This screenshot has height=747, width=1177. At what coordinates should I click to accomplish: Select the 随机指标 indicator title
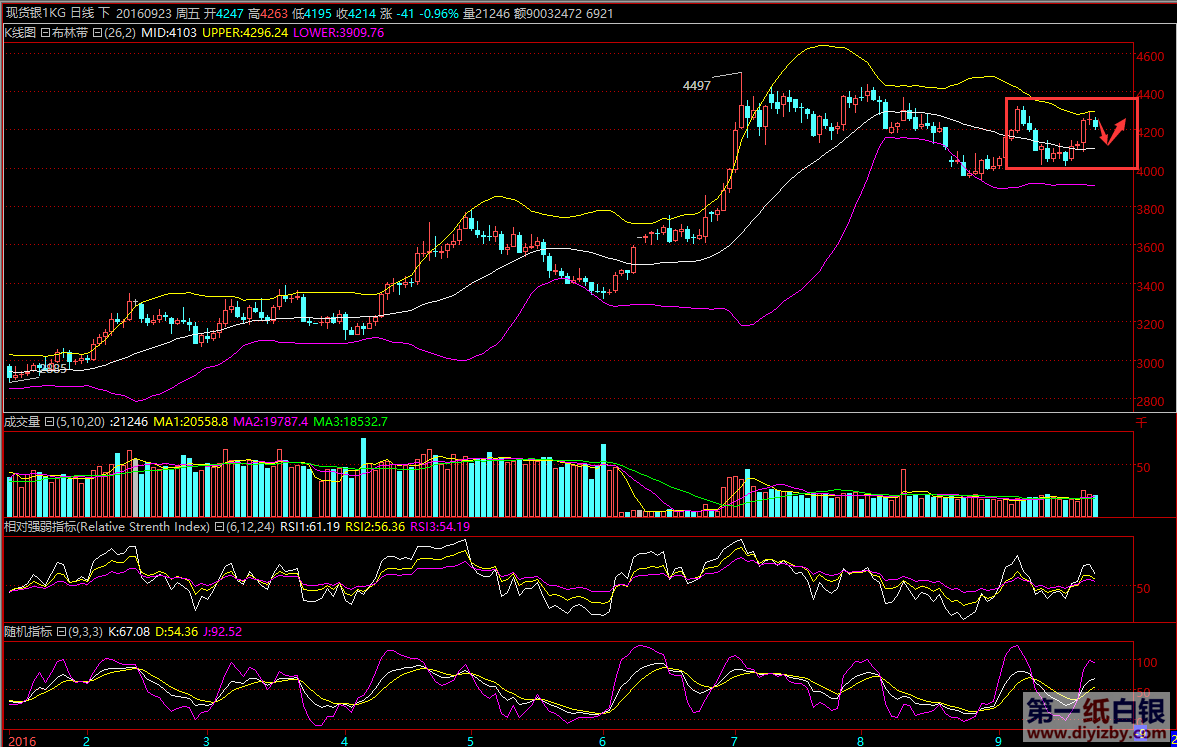coord(27,632)
